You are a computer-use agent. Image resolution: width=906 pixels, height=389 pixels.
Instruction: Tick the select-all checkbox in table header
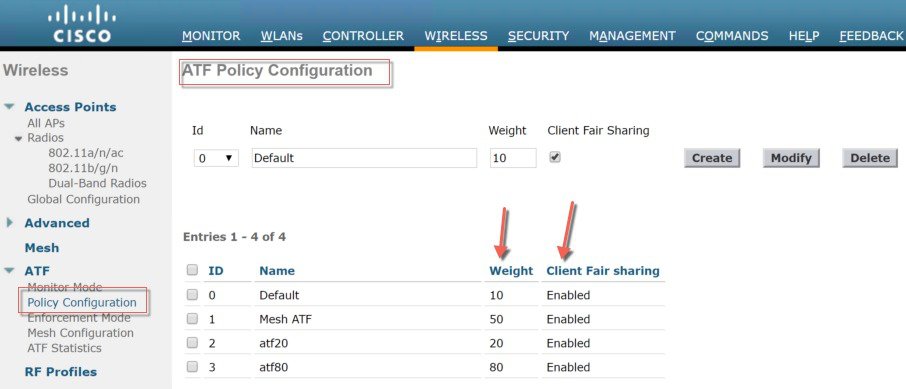point(192,270)
